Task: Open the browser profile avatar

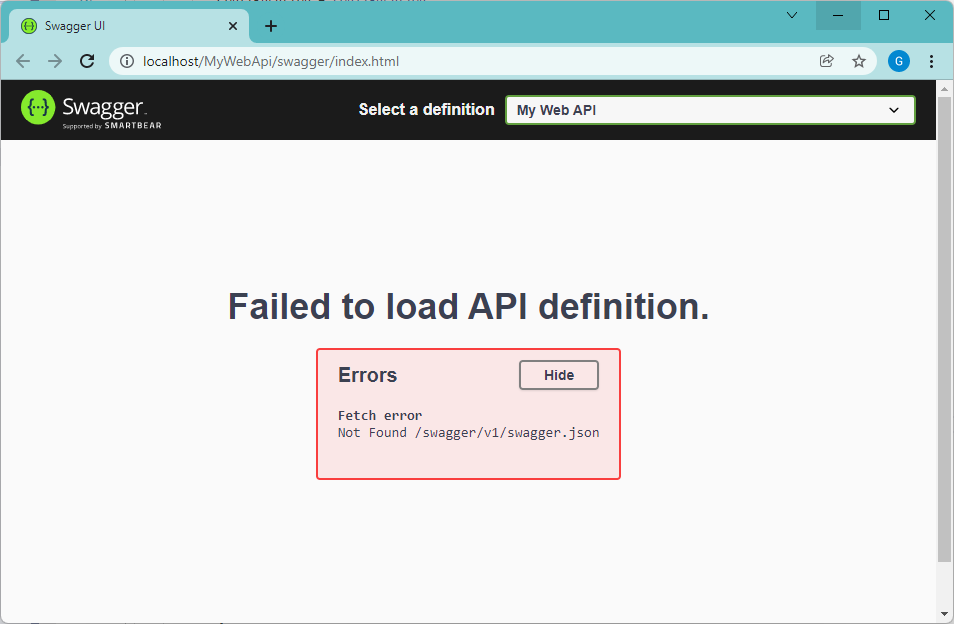Action: tap(899, 61)
